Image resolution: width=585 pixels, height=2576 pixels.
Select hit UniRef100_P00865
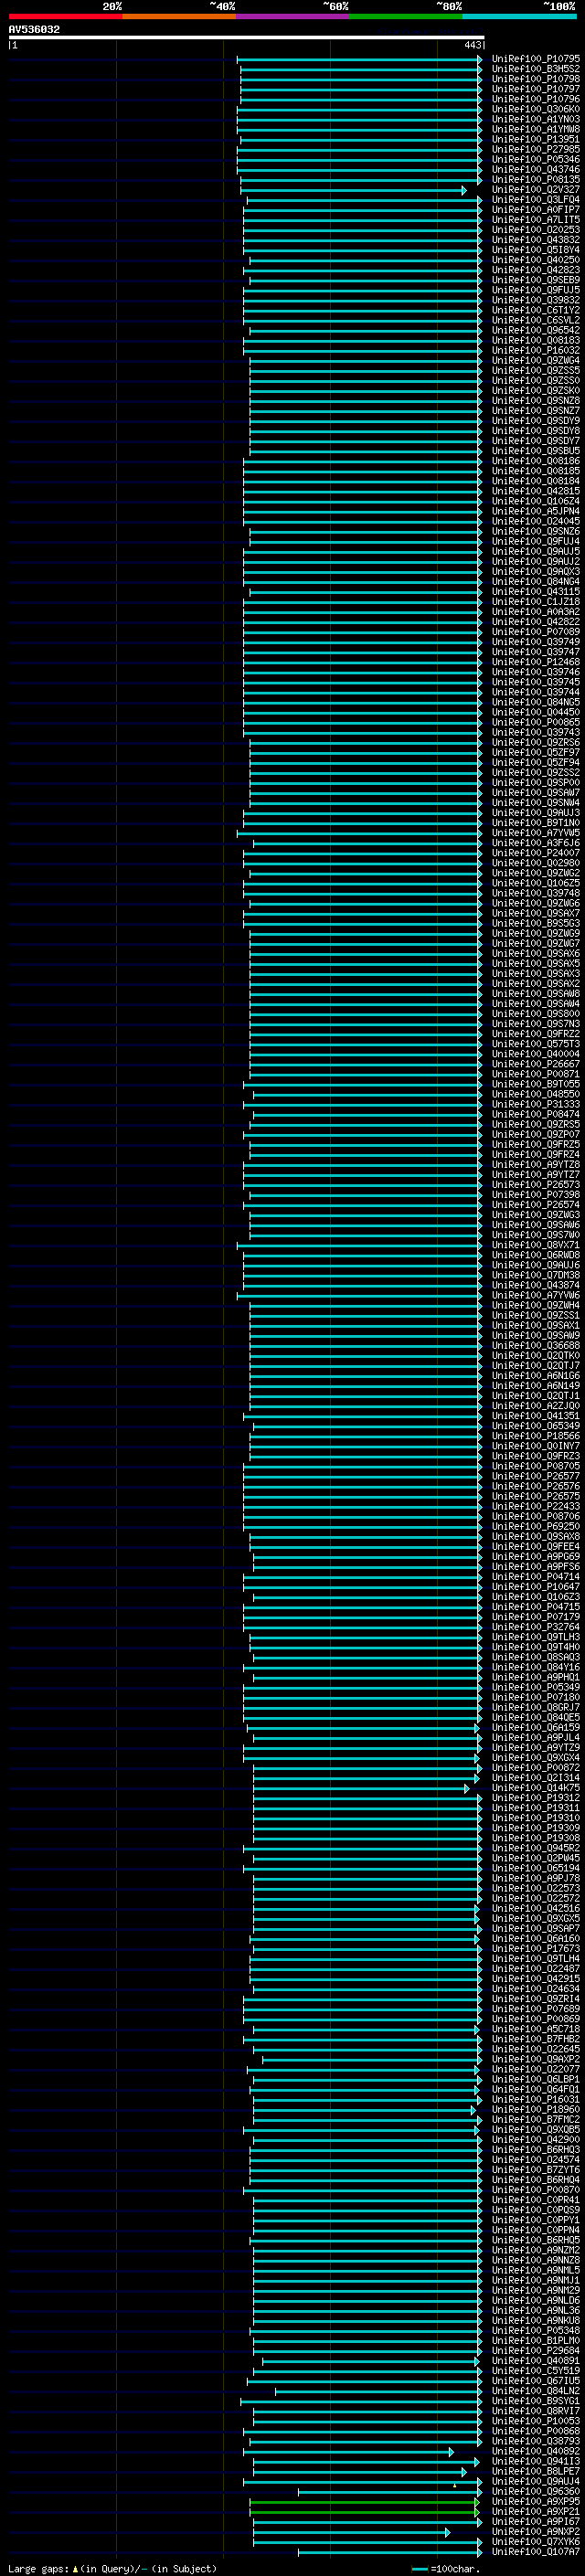(535, 722)
